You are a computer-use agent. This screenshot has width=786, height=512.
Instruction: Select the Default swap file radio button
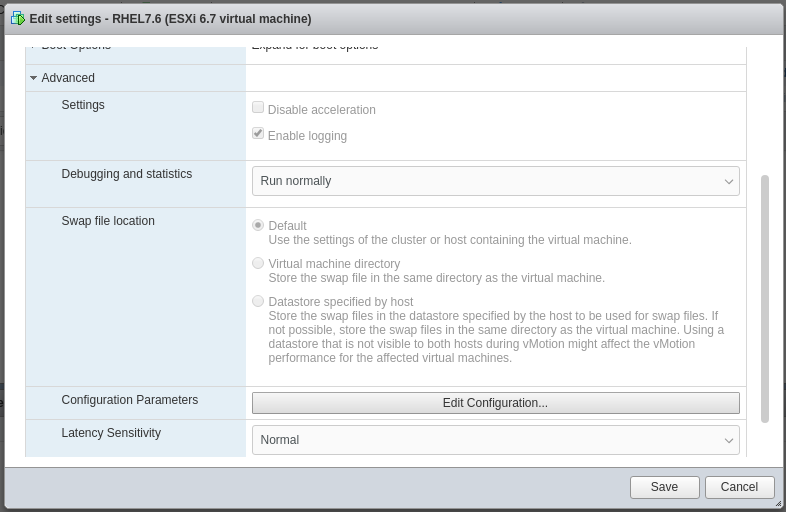pos(258,226)
